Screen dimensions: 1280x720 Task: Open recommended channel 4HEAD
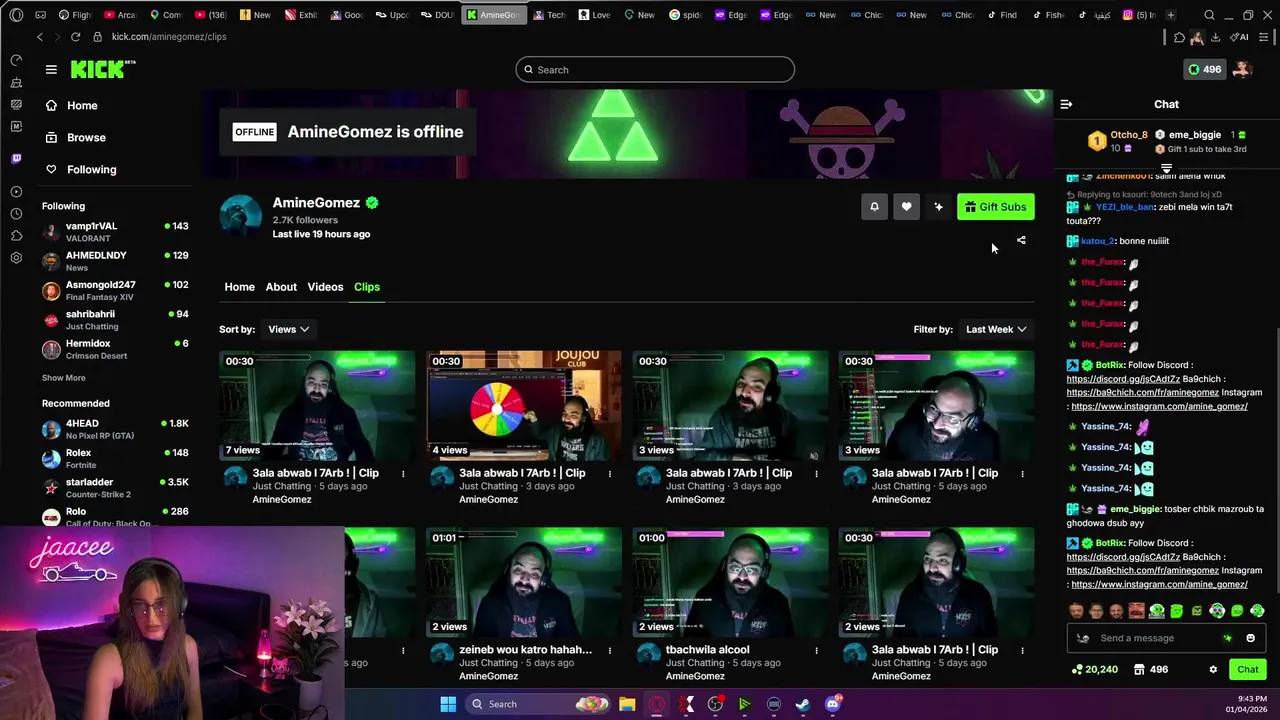click(115, 429)
